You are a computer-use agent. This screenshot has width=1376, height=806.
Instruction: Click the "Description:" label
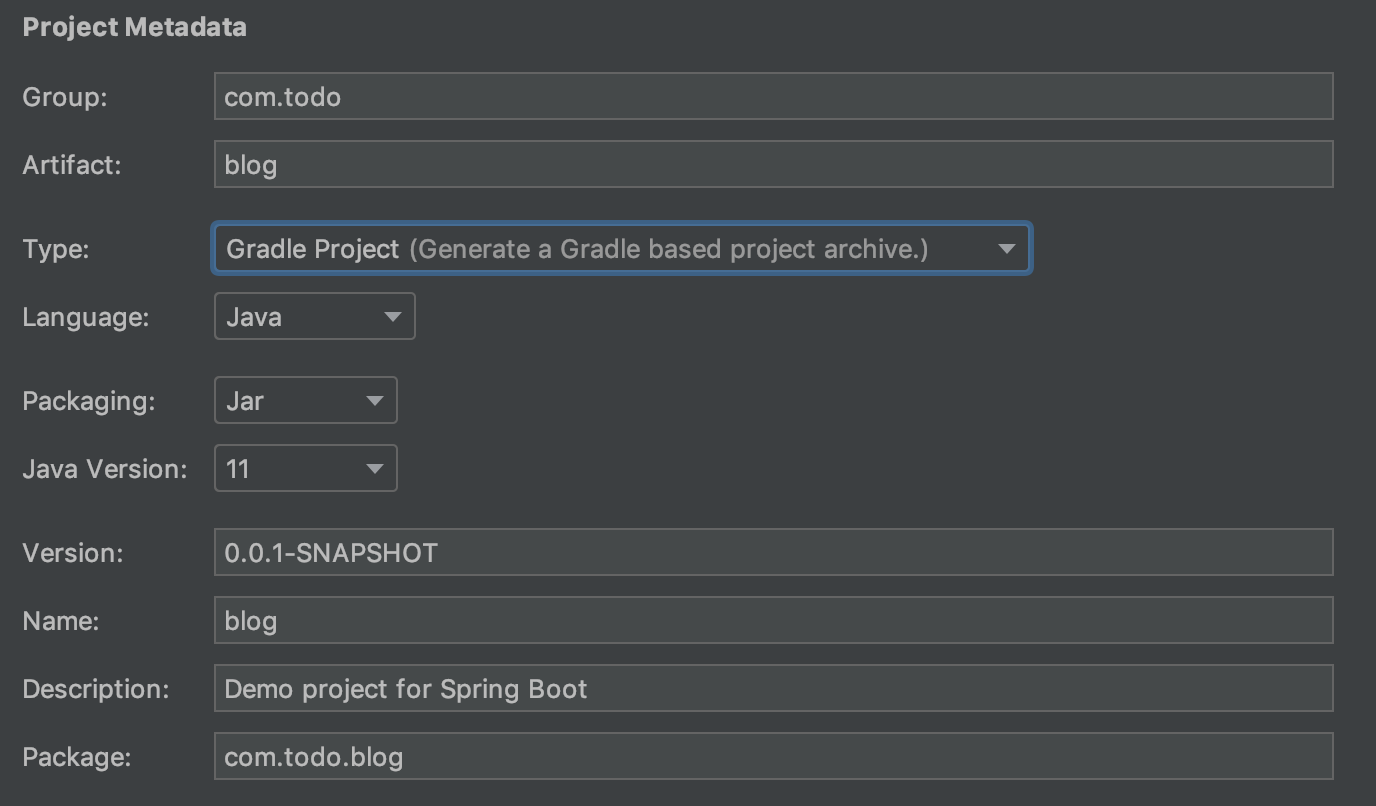[95, 689]
